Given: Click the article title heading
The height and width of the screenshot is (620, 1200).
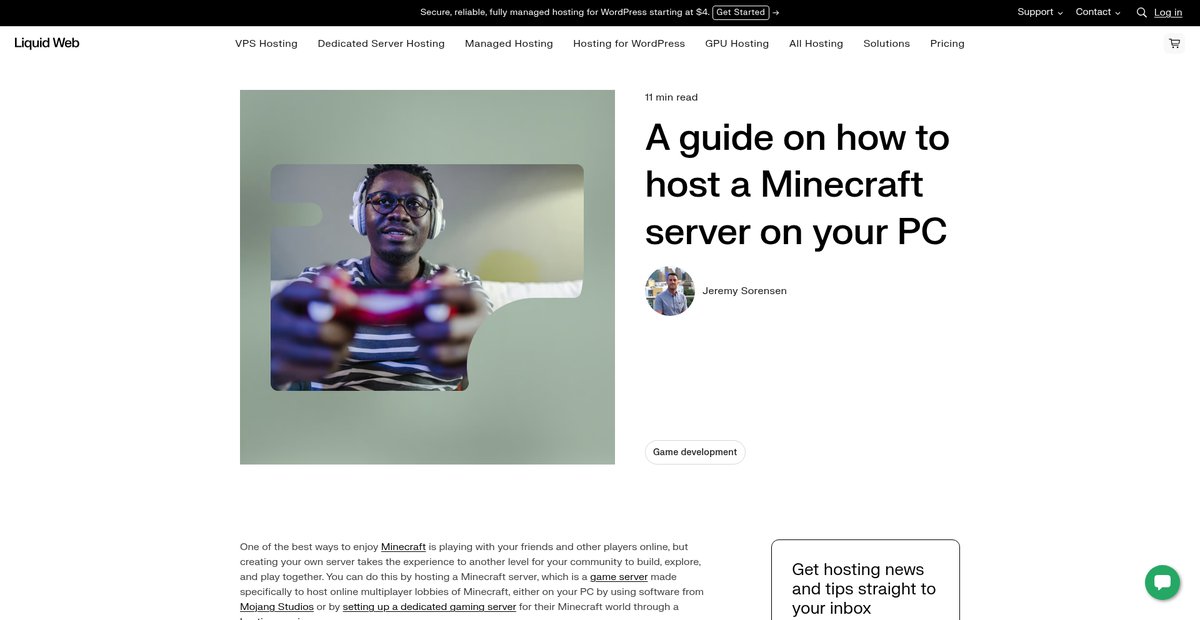Looking at the screenshot, I should (798, 184).
